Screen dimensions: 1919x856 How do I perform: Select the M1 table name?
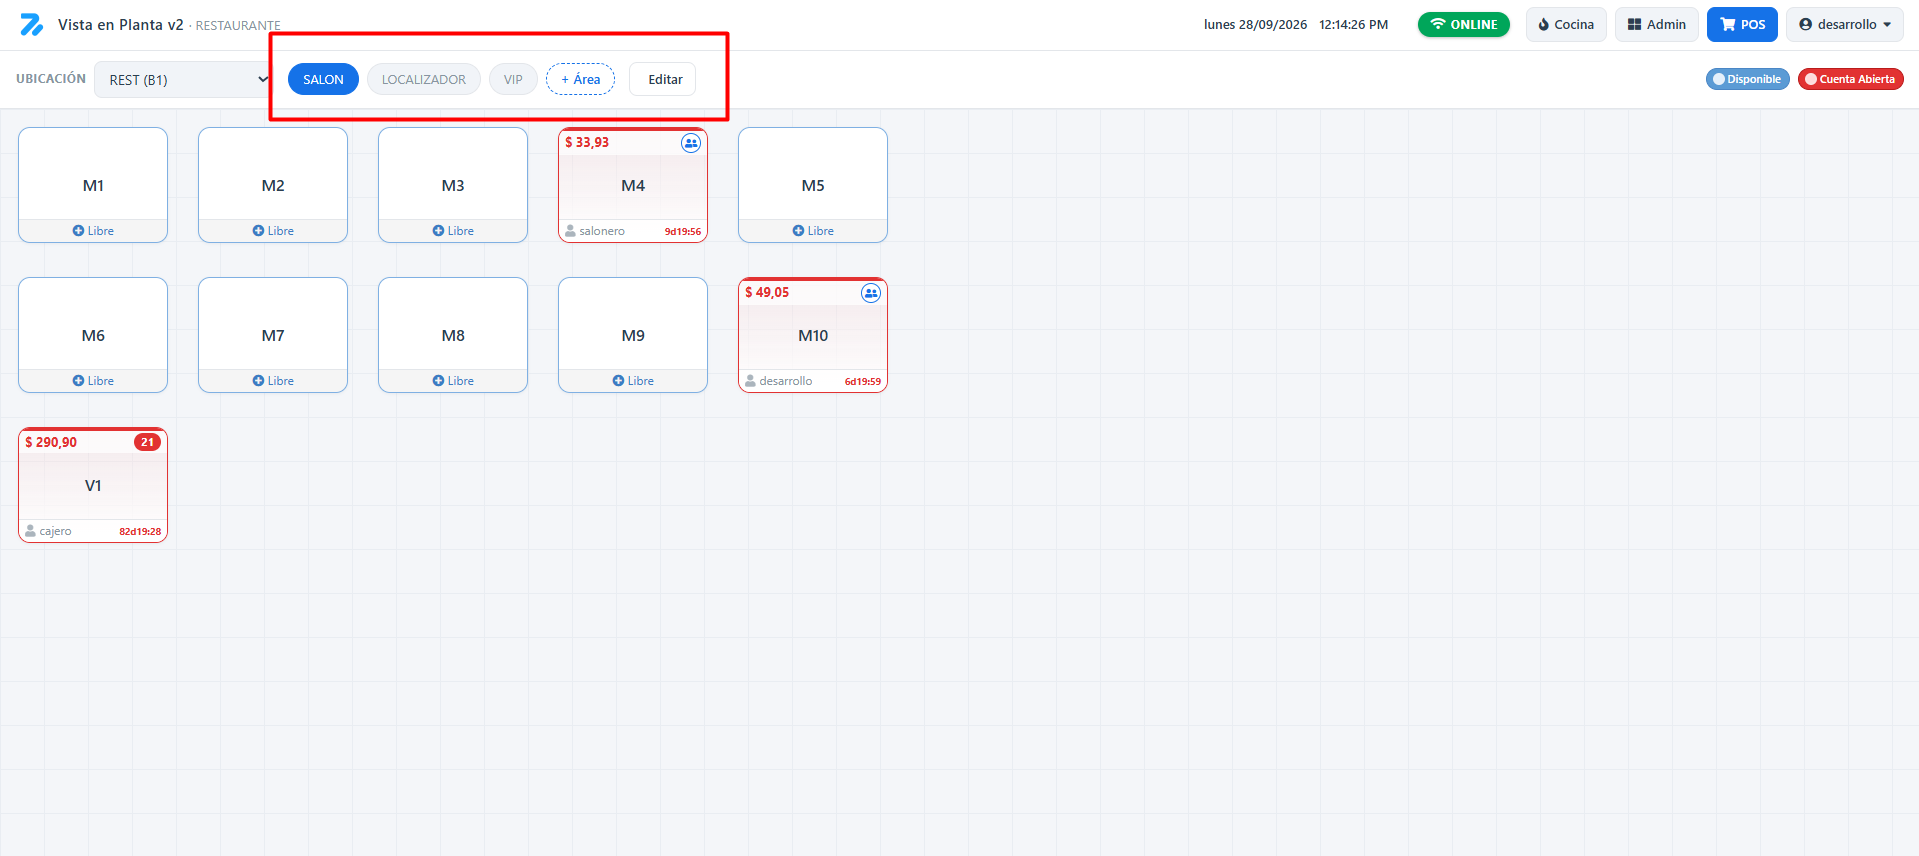93,186
